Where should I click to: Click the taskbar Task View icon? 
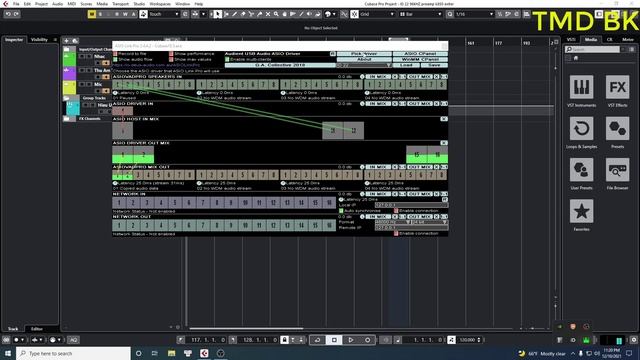click(x=155, y=353)
